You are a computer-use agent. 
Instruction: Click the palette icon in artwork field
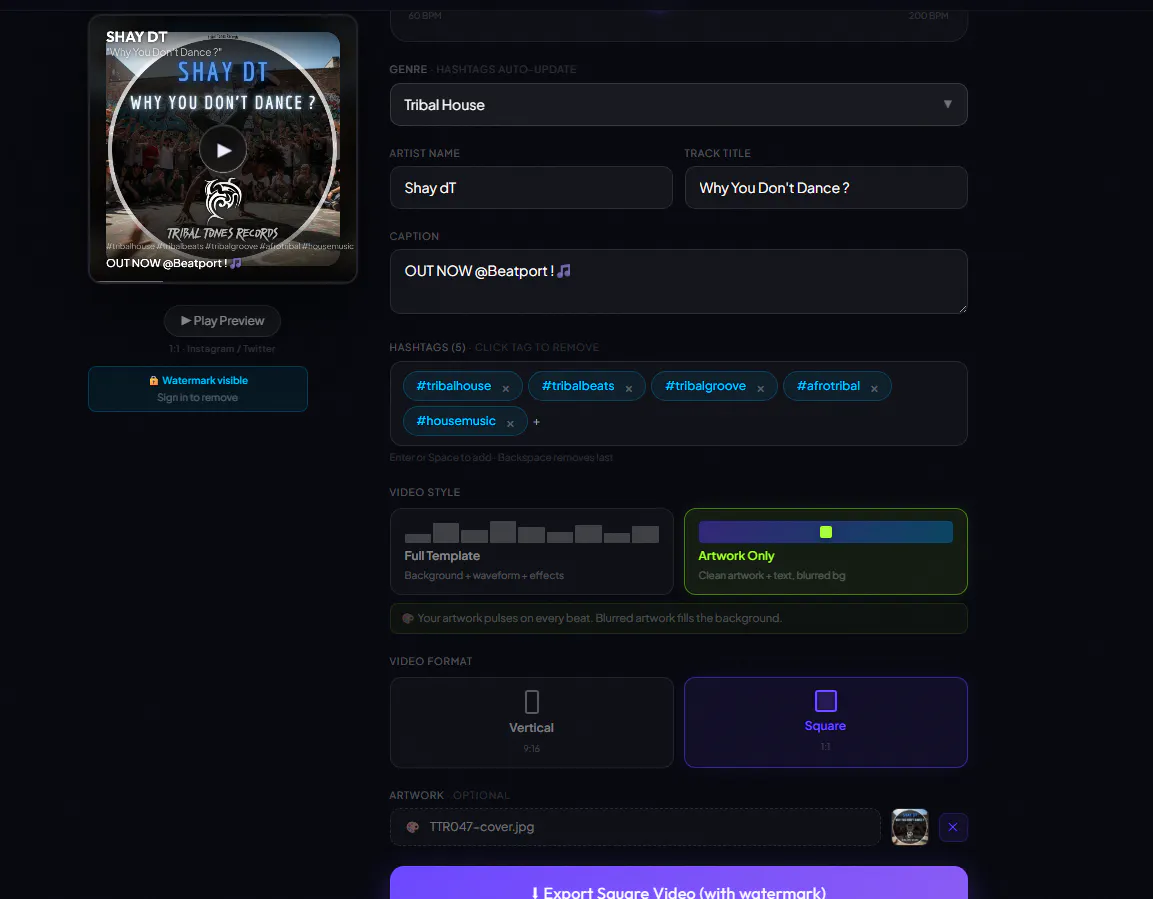tap(413, 827)
